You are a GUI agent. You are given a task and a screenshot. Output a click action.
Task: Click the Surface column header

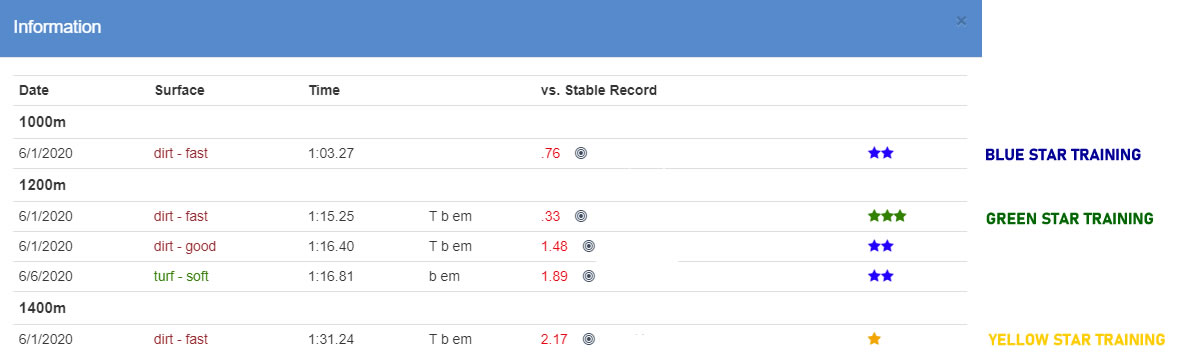179,90
